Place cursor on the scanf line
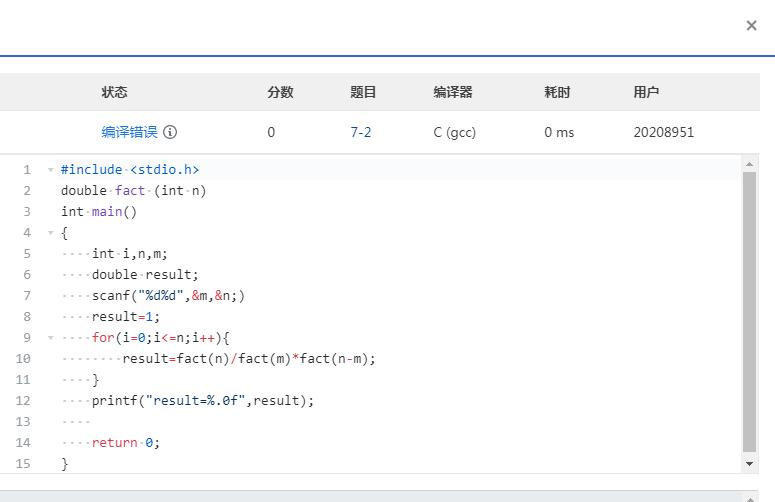Screen dimensions: 775x502 pos(168,296)
